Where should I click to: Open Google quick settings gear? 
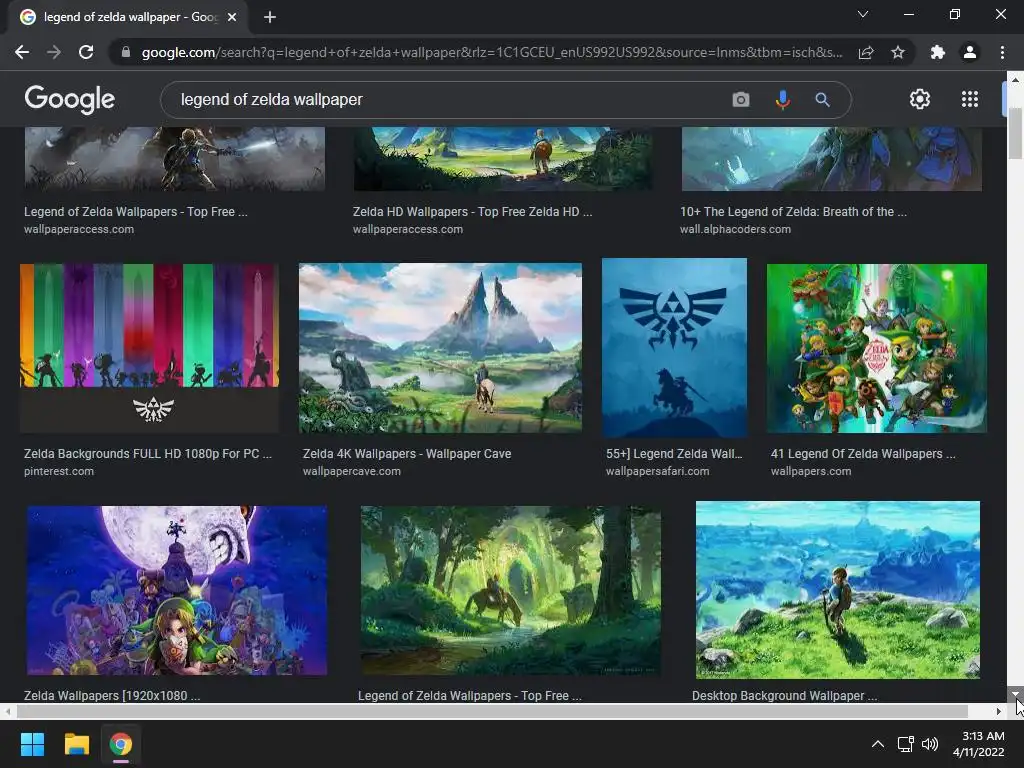tap(920, 99)
